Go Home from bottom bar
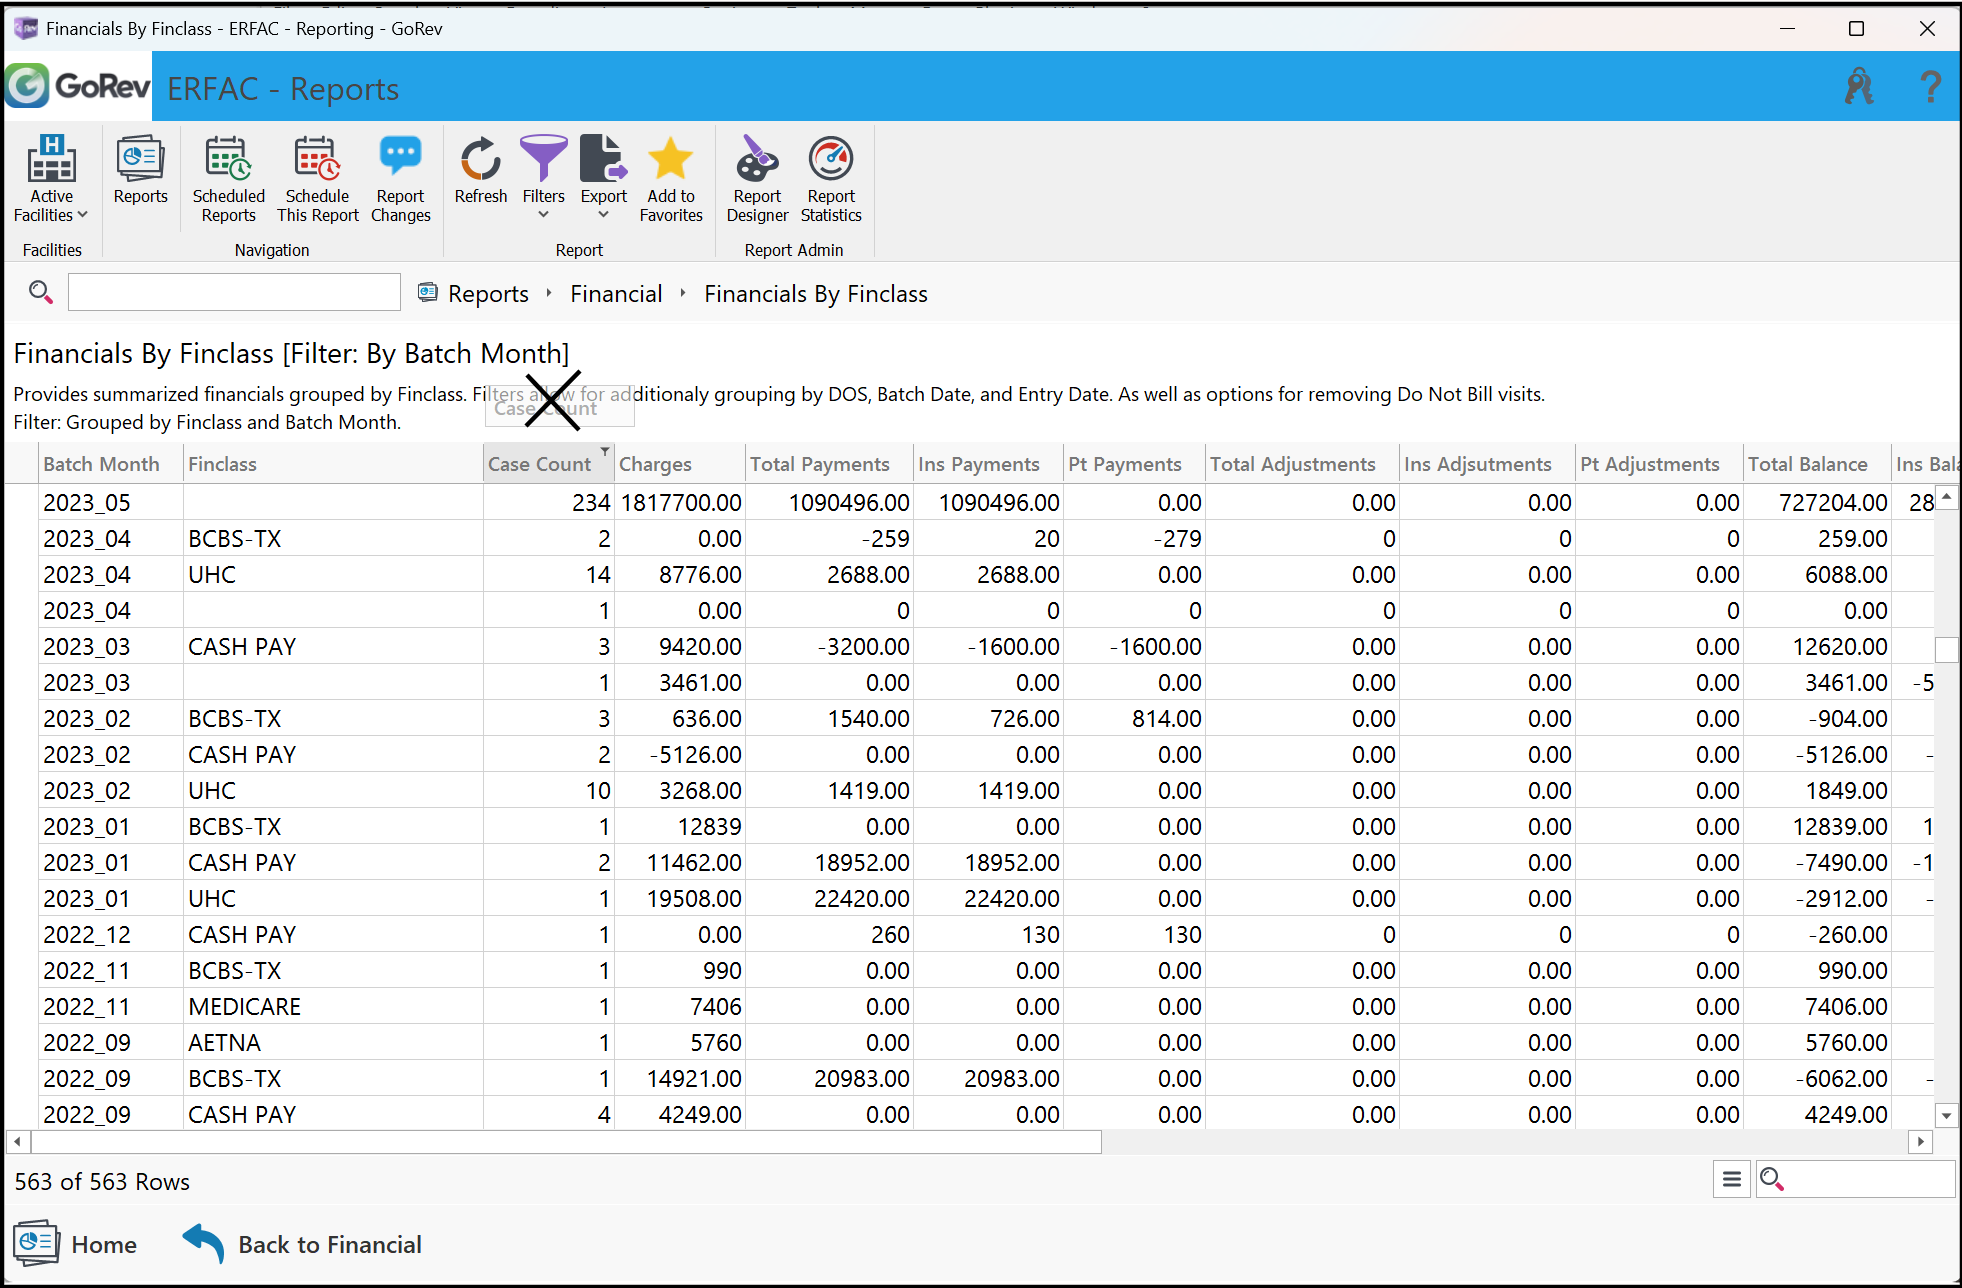The width and height of the screenshot is (1962, 1288). 76,1244
